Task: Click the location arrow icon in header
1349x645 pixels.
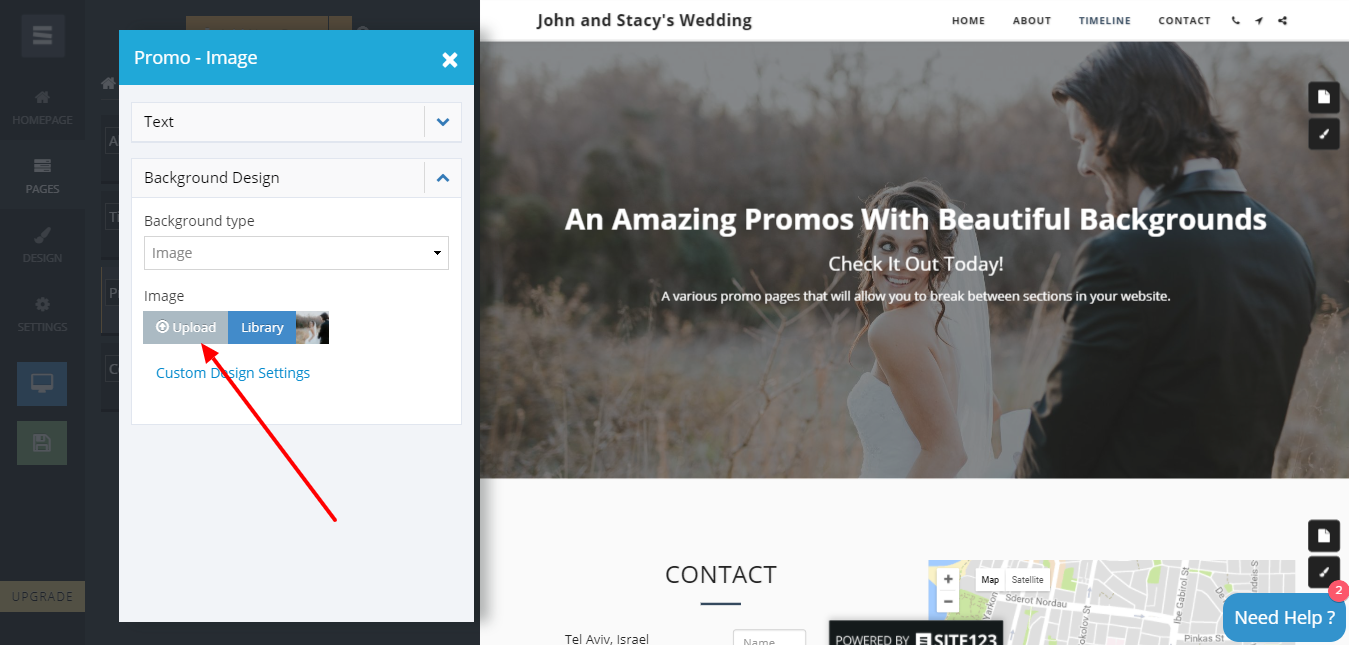Action: pyautogui.click(x=1259, y=20)
